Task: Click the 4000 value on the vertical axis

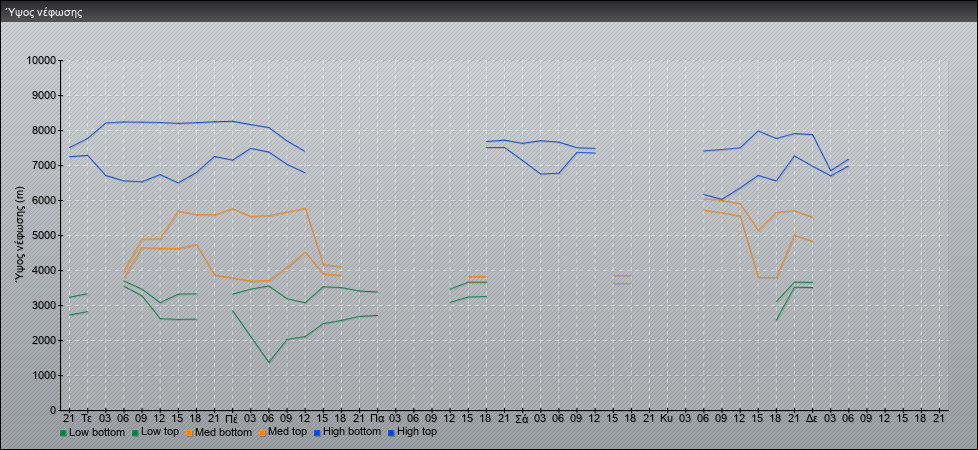Action: tap(44, 270)
